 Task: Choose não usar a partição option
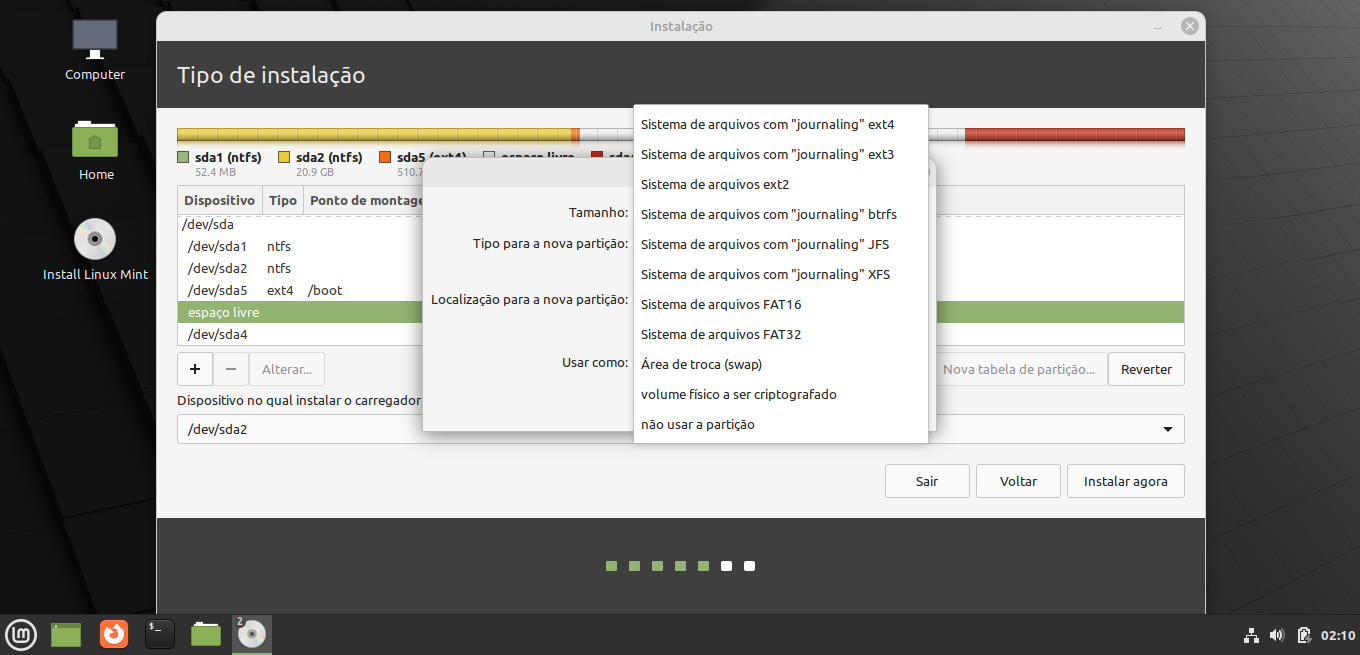pos(780,425)
